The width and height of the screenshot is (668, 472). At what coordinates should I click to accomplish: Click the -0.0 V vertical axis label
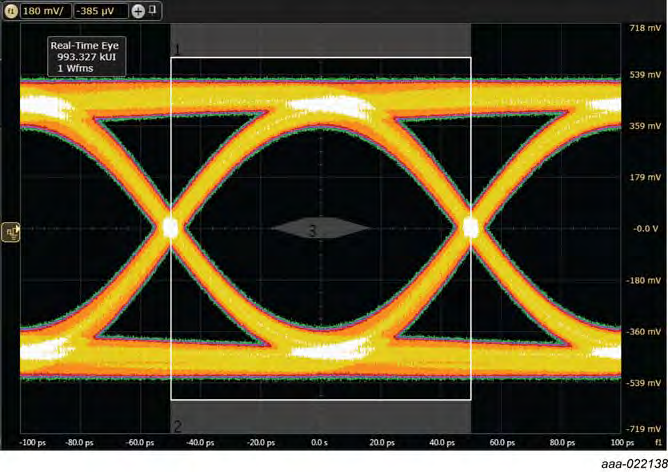[x=642, y=229]
